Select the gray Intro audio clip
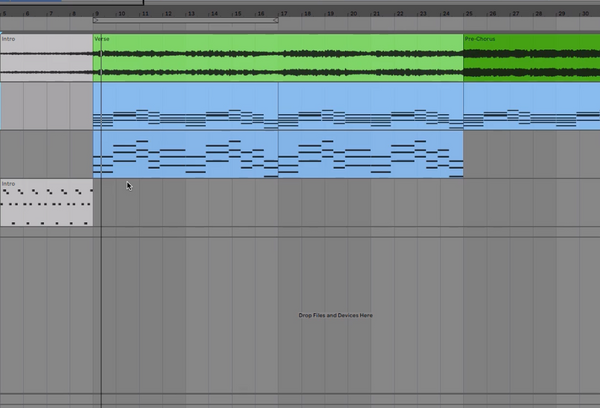This screenshot has width=600, height=408. [47, 58]
